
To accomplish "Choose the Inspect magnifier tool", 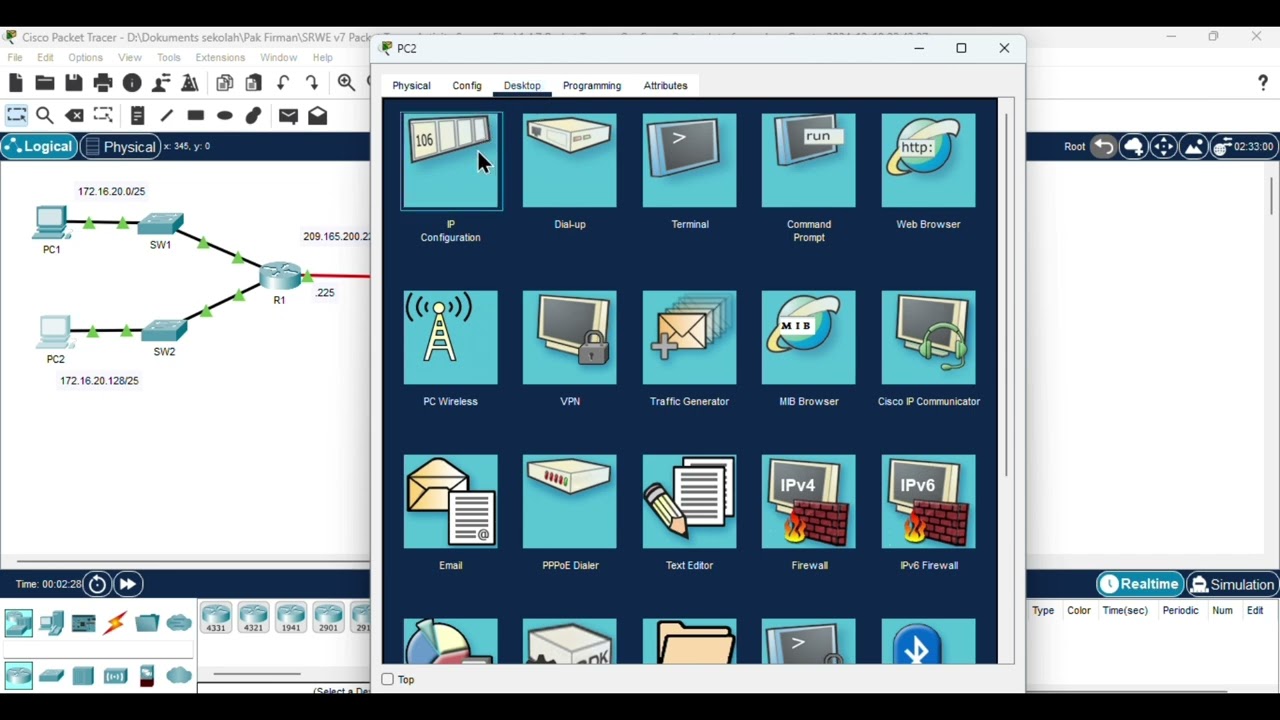I will pos(45,116).
